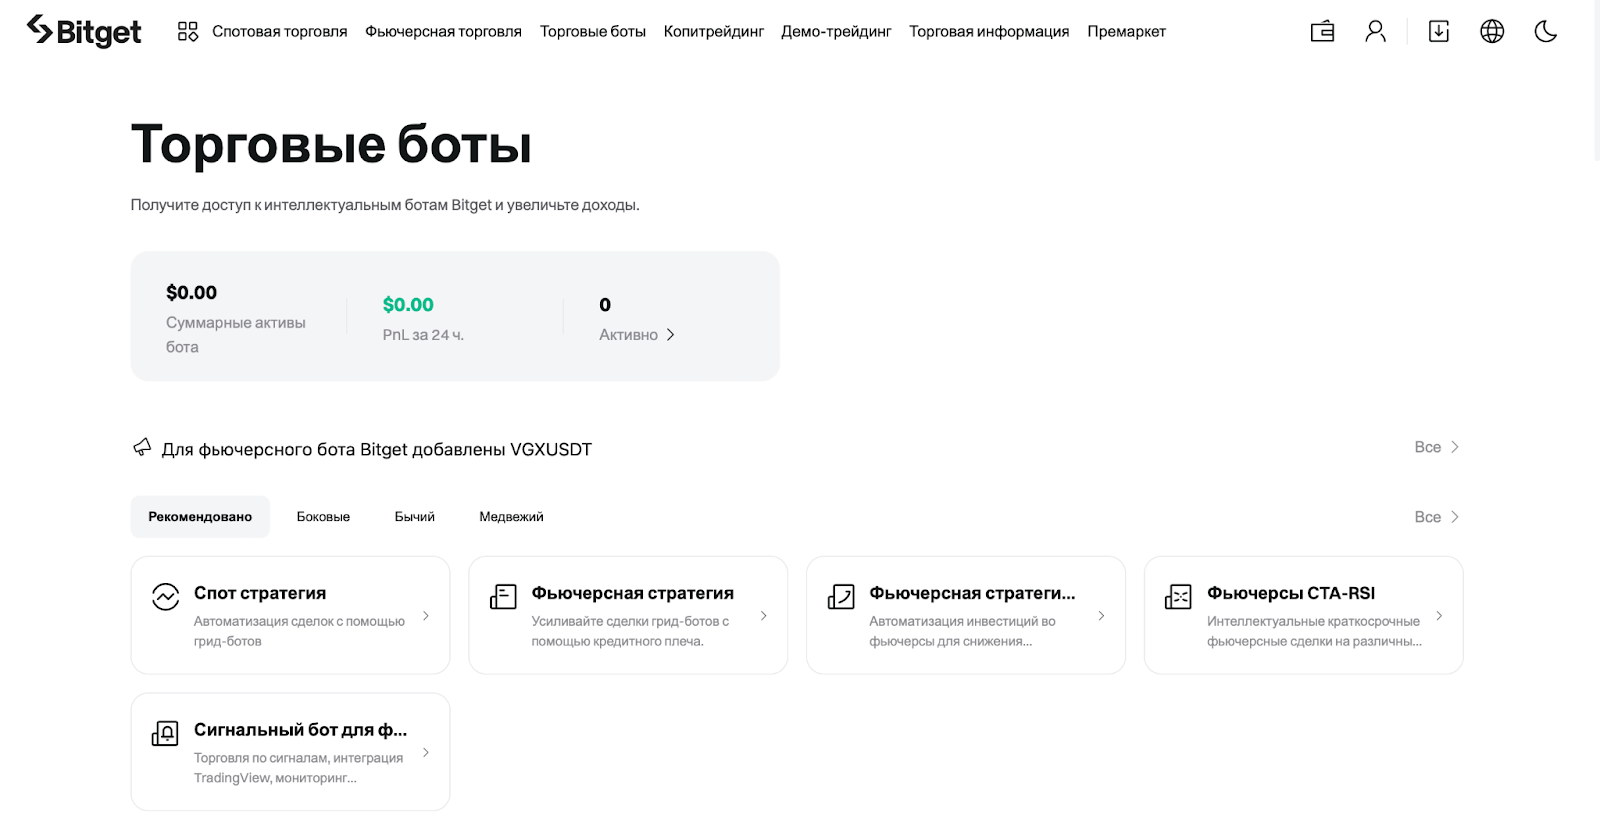Click the chevron on Спот стратегия card
Viewport: 1600px width, 826px height.
coord(426,616)
